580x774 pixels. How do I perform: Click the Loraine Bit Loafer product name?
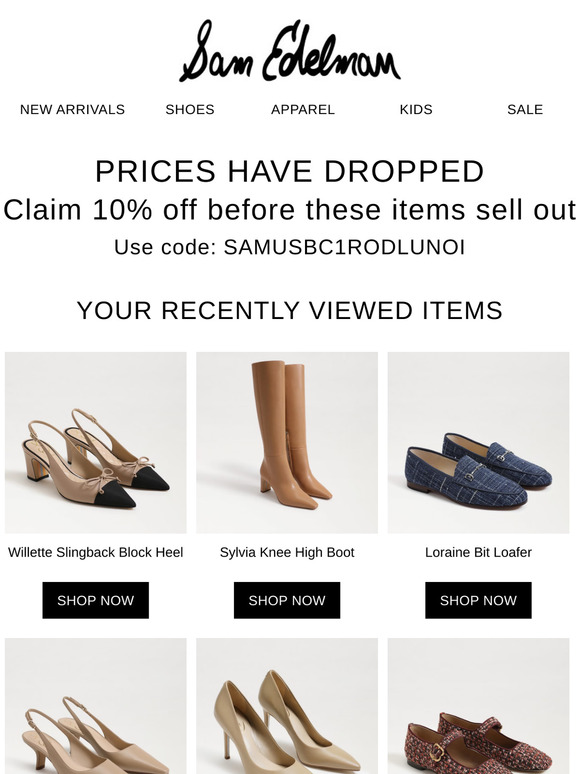tap(478, 552)
